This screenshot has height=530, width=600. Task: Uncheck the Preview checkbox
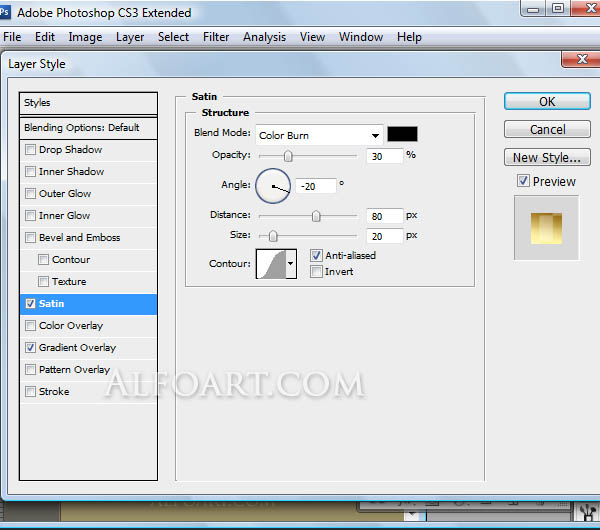(523, 181)
